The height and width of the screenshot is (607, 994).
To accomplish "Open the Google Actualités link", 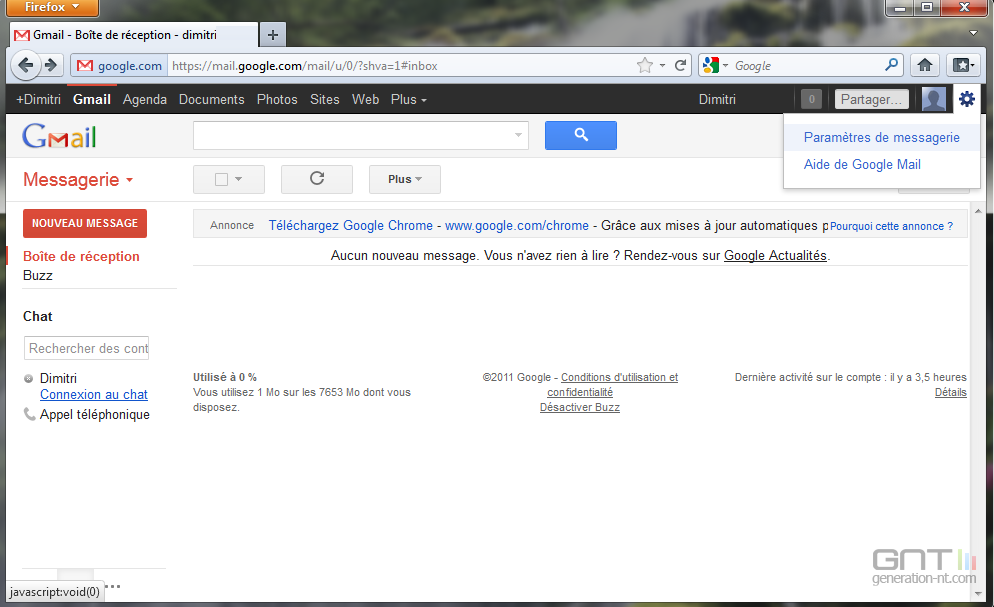I will (775, 255).
